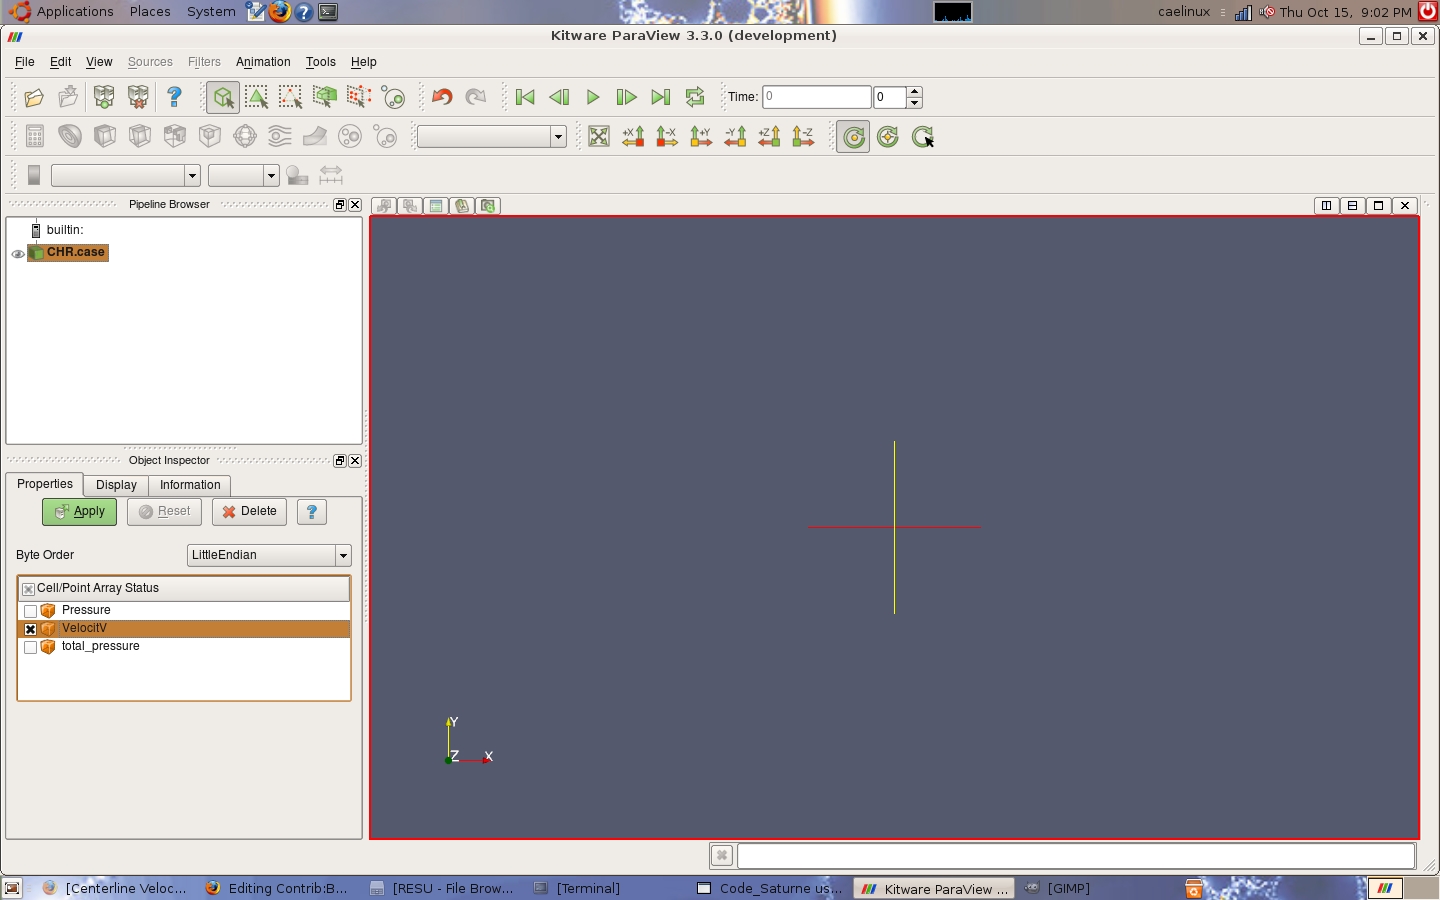The height and width of the screenshot is (900, 1440).
Task: Click the Connect to server icon
Action: pos(104,97)
